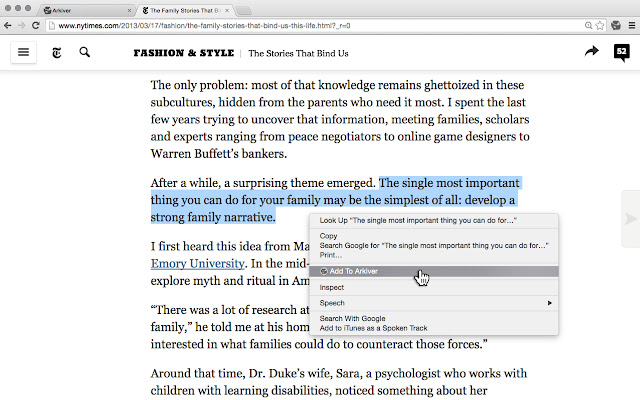Choose Copy in the context menu
Image resolution: width=640 pixels, height=400 pixels.
click(x=328, y=236)
